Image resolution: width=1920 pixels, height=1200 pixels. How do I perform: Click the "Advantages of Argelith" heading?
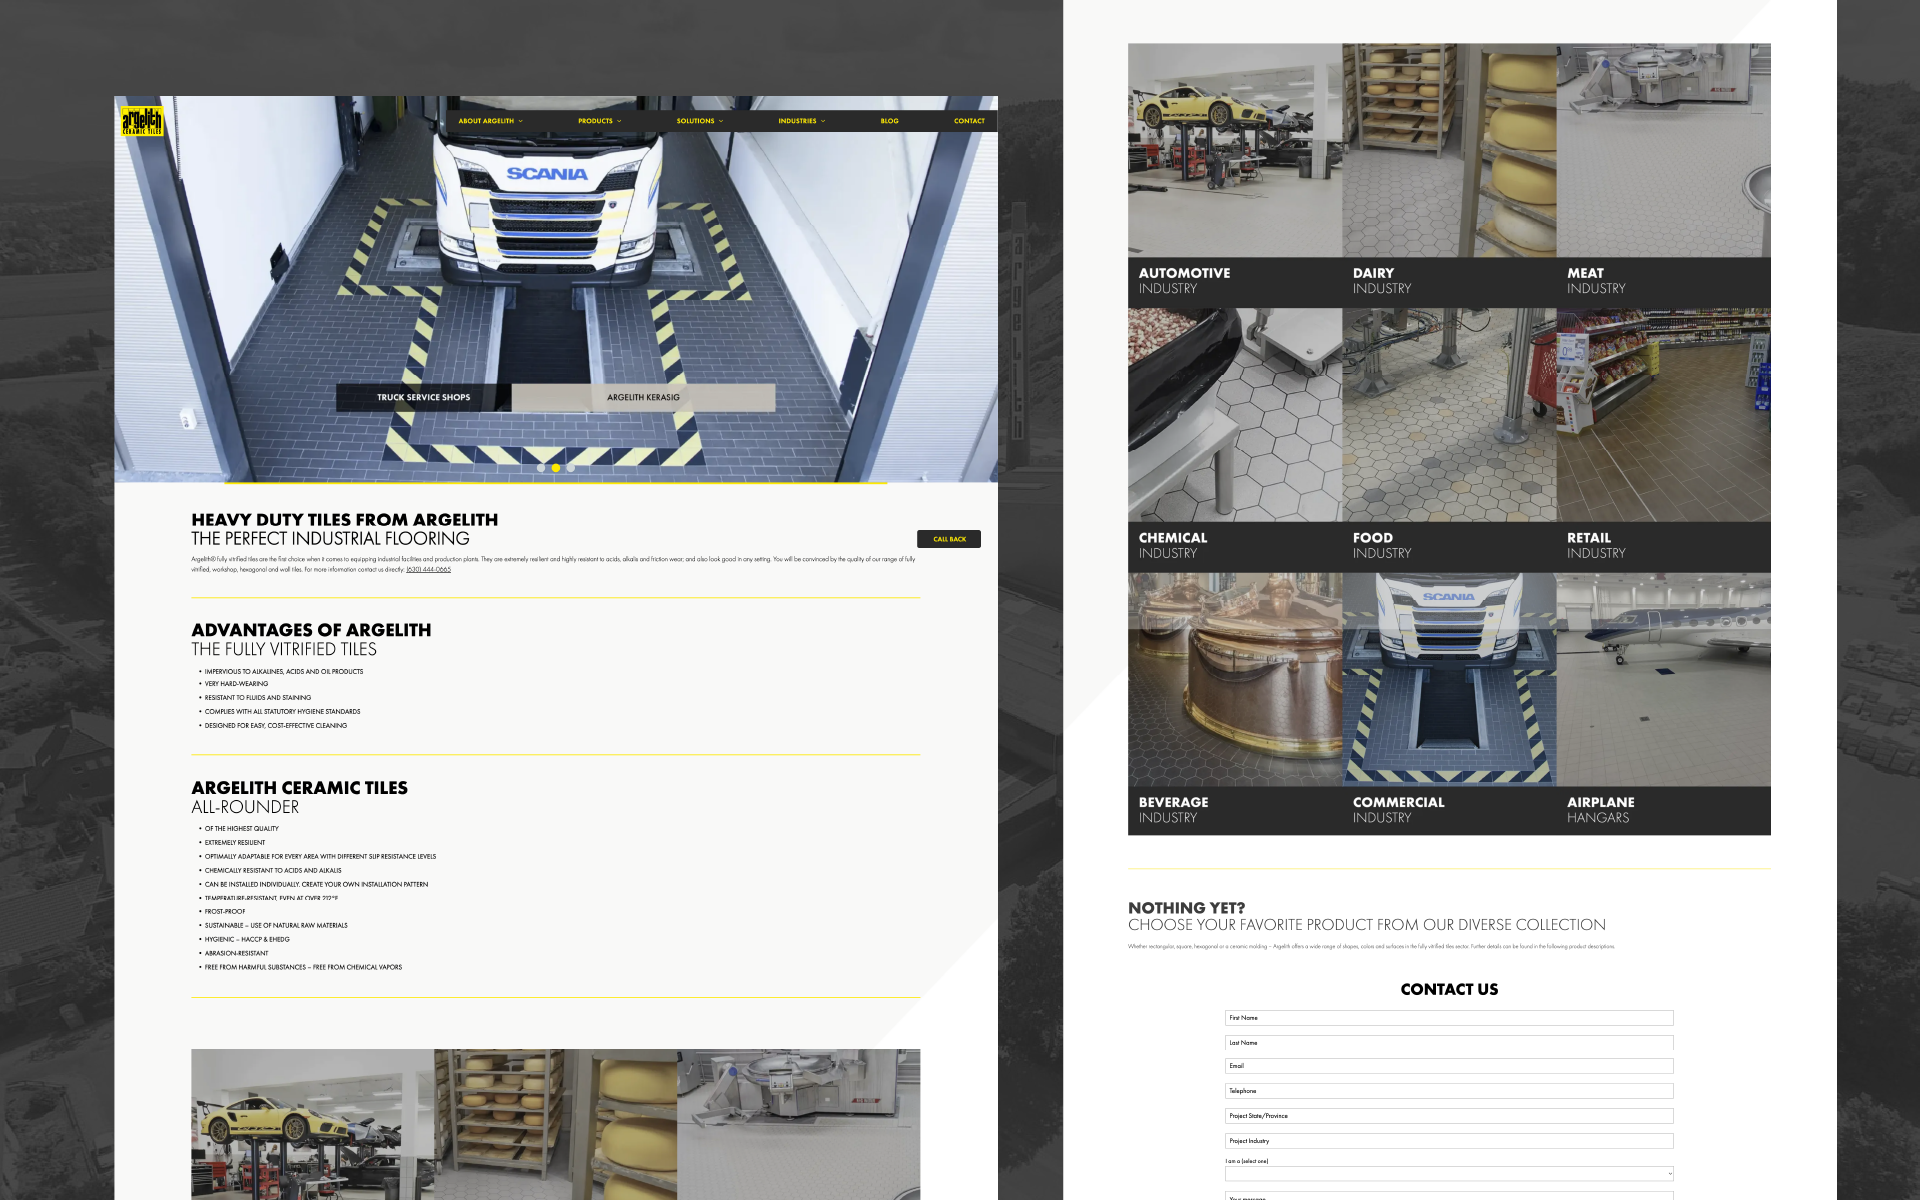coord(311,630)
